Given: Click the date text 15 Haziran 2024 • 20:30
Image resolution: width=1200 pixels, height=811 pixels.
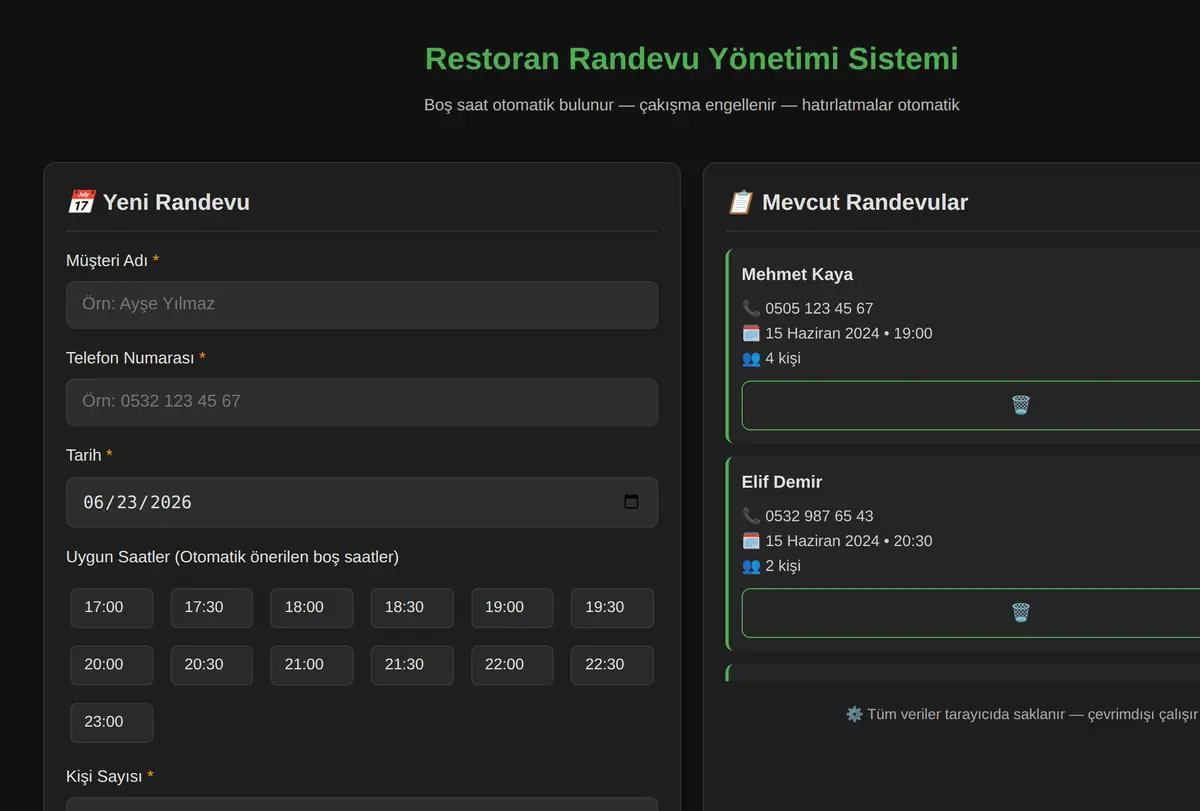Looking at the screenshot, I should [848, 541].
